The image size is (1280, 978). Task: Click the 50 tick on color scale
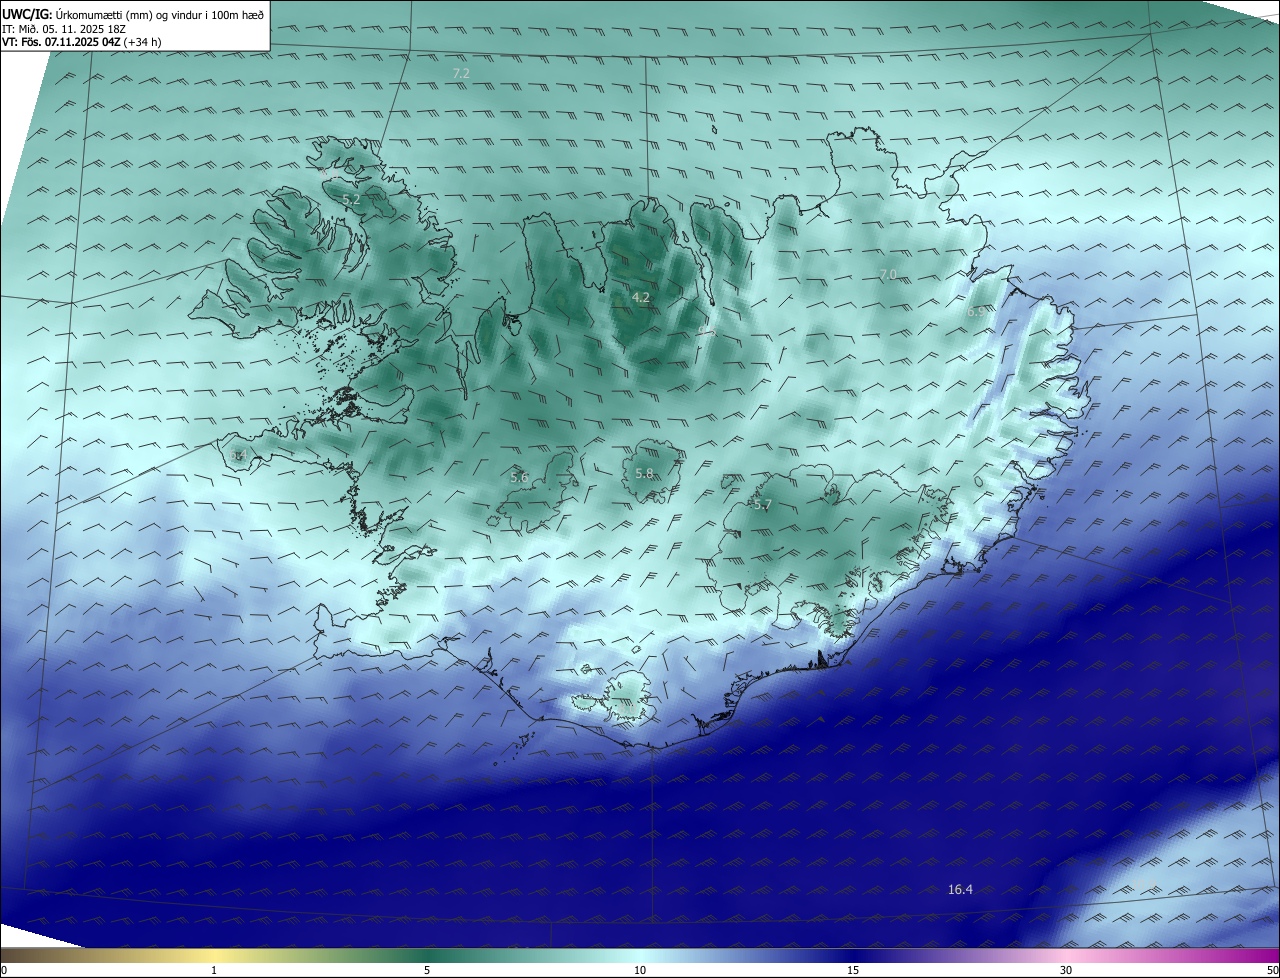pos(1272,970)
